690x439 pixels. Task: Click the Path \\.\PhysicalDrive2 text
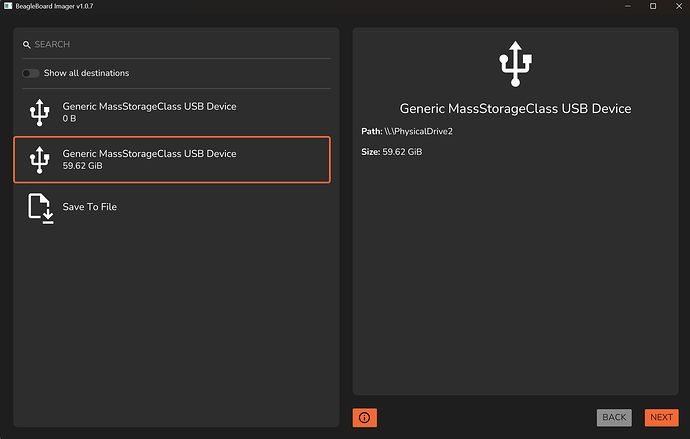[407, 132]
